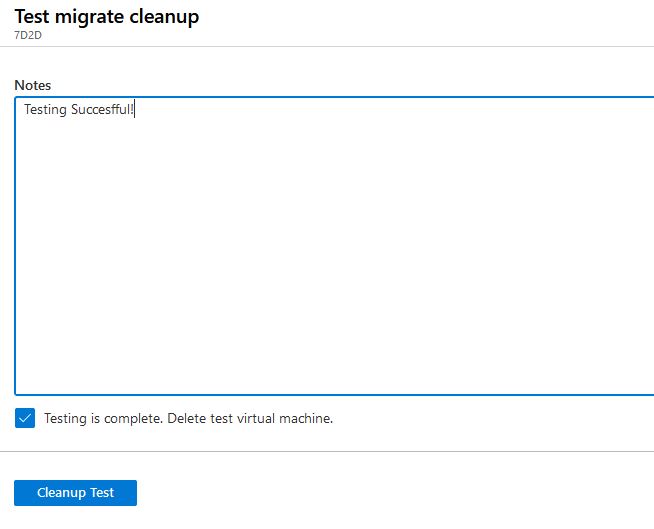The width and height of the screenshot is (654, 529).
Task: Click the 'Test migrate cleanup' page title
Action: (x=107, y=17)
